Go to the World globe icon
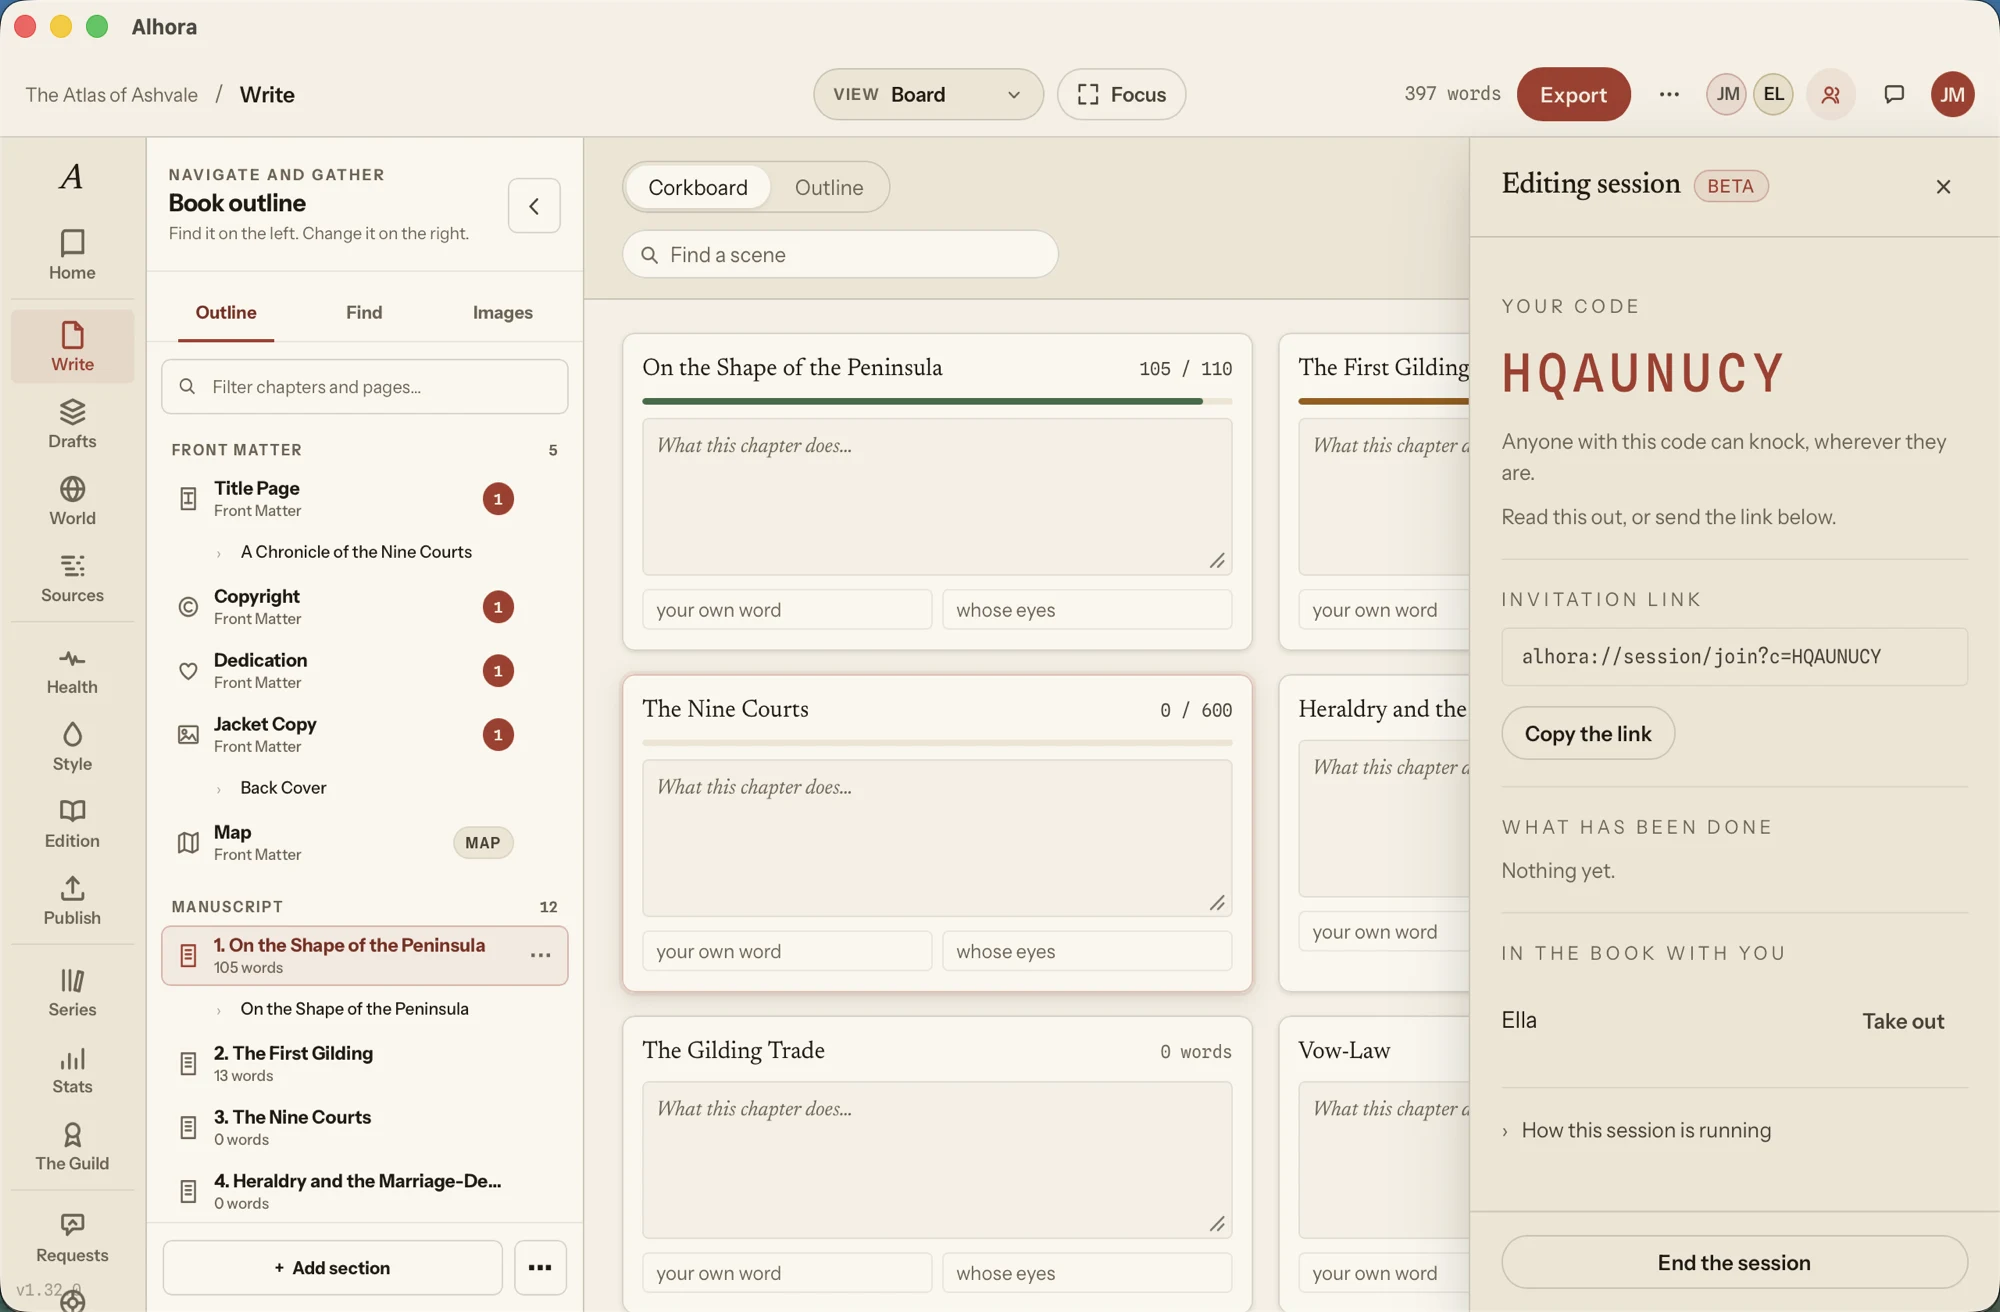 (72, 500)
